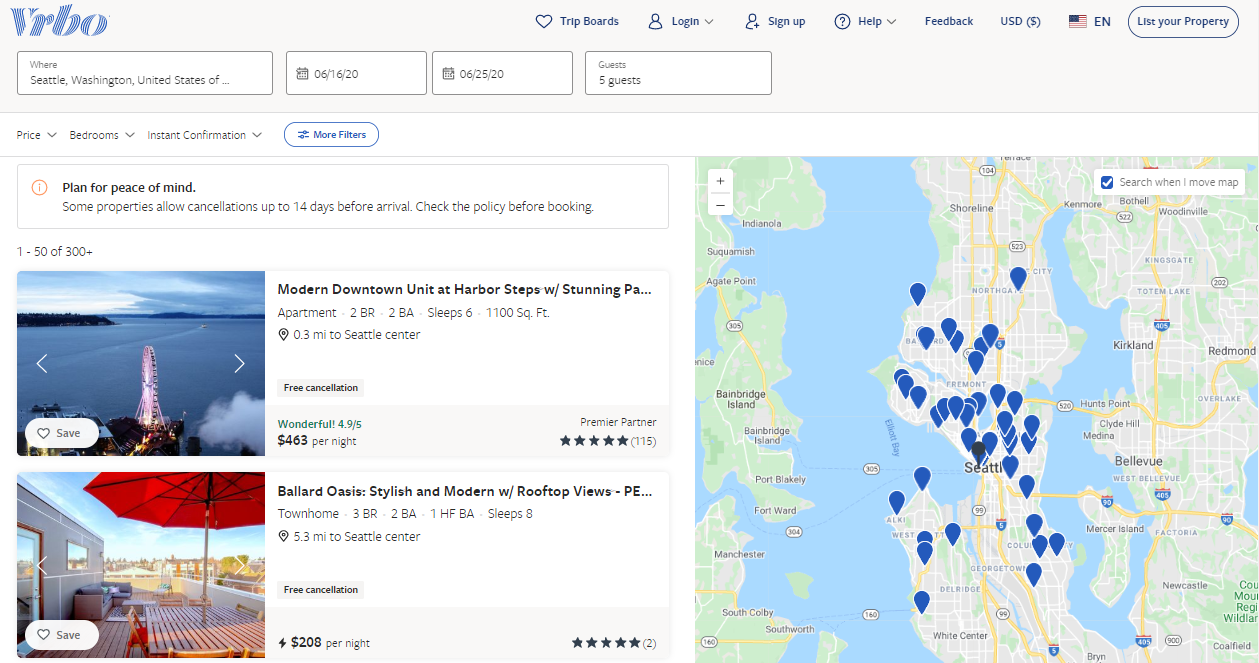The height and width of the screenshot is (663, 1259).
Task: Click the info icon in peace of mind notice
Action: [39, 187]
